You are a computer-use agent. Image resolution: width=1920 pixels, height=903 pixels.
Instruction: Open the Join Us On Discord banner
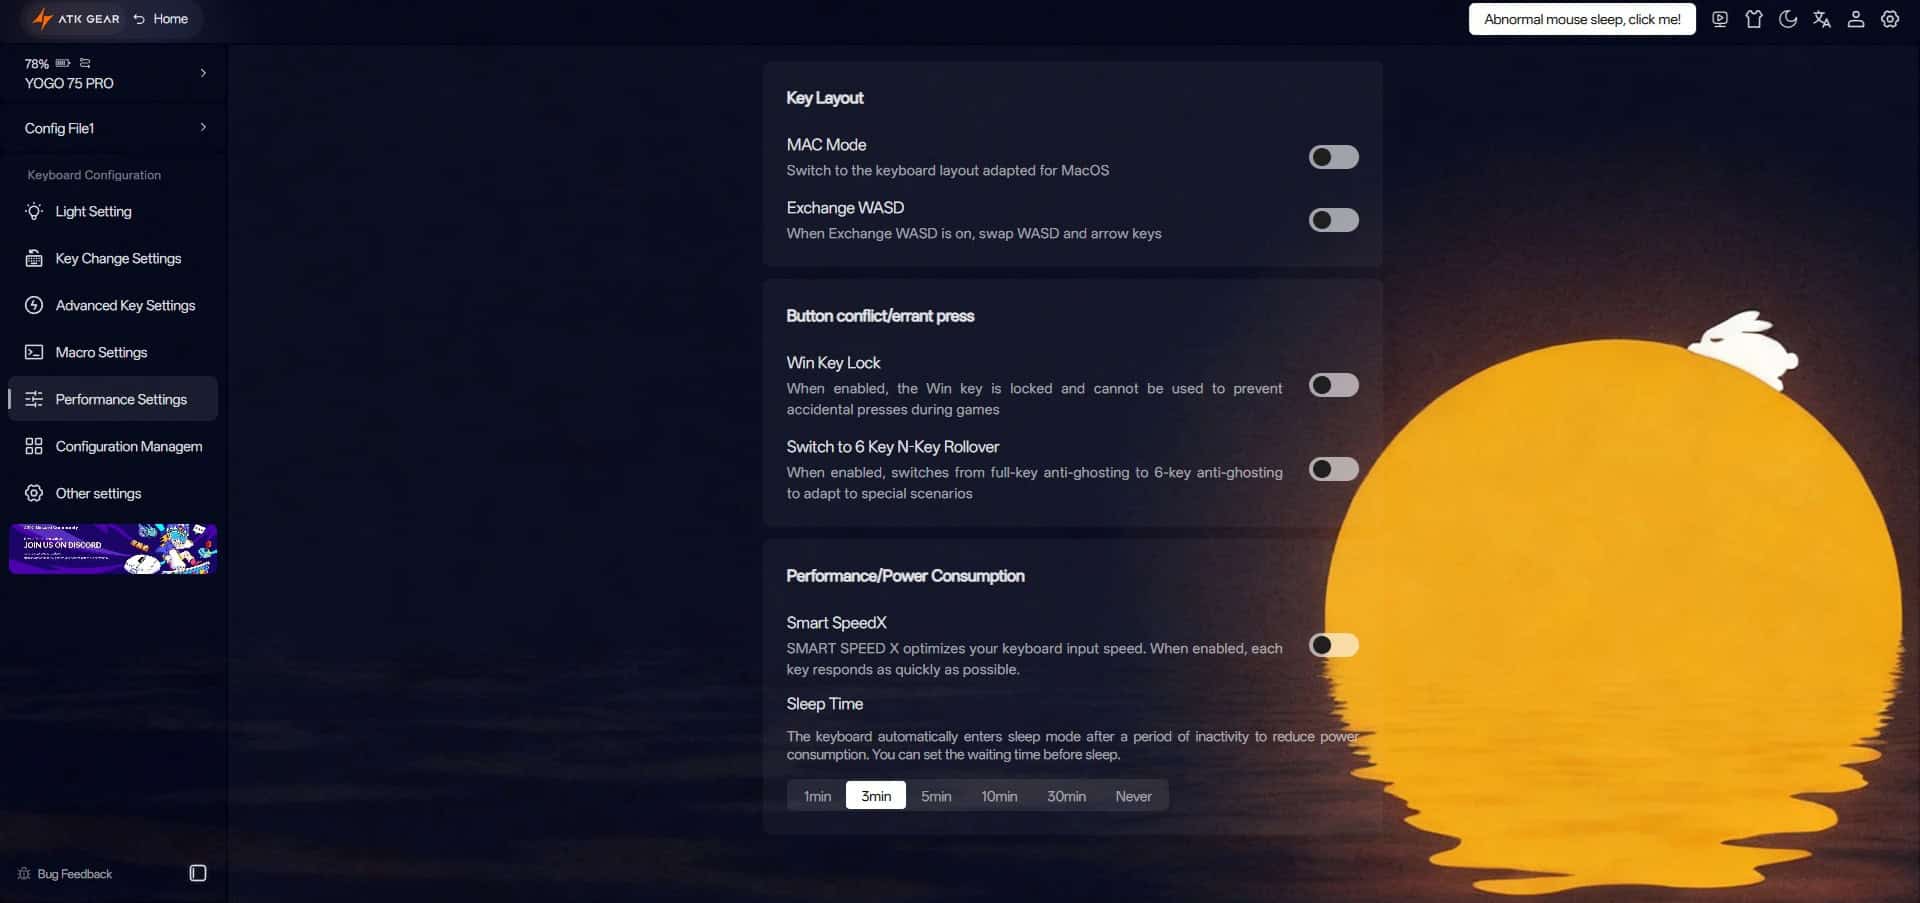(113, 549)
